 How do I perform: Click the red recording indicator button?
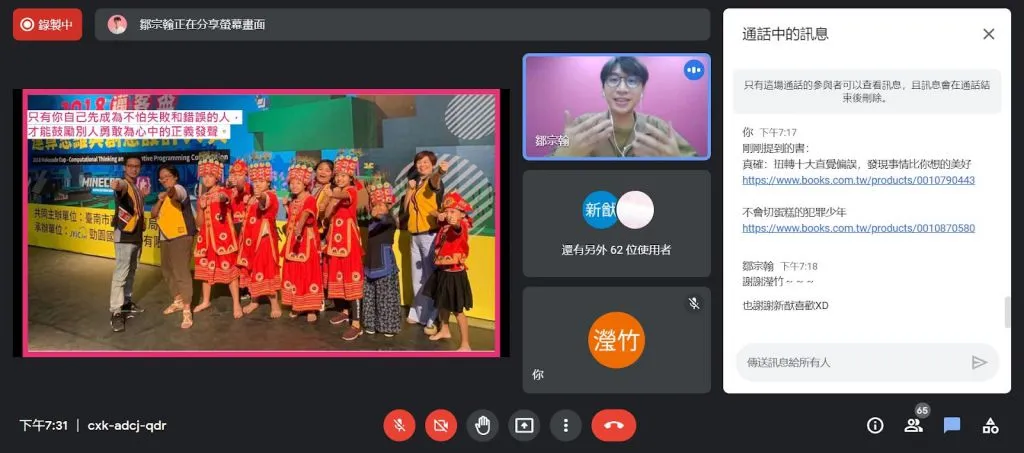(x=48, y=25)
